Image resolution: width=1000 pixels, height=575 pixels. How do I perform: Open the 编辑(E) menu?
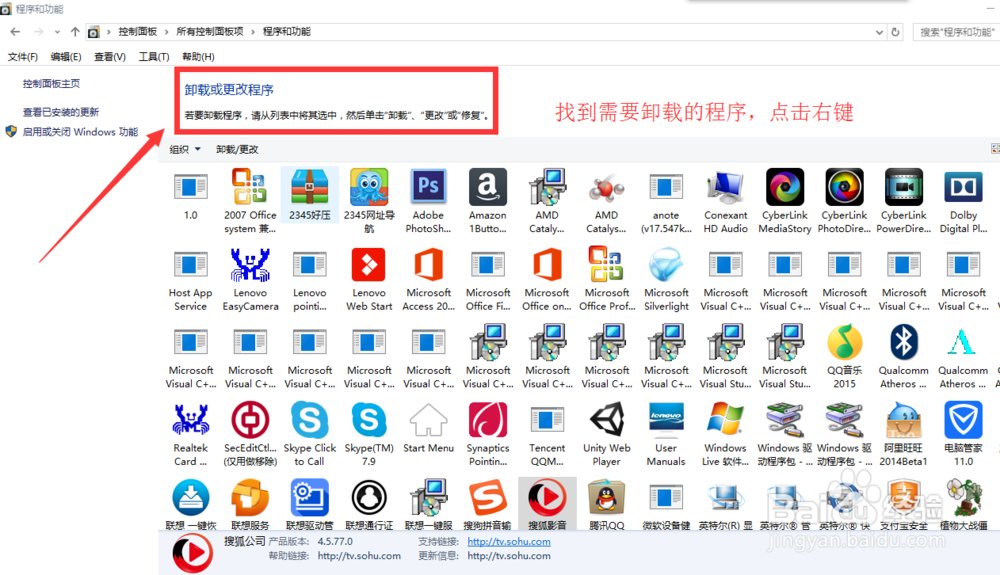(66, 57)
